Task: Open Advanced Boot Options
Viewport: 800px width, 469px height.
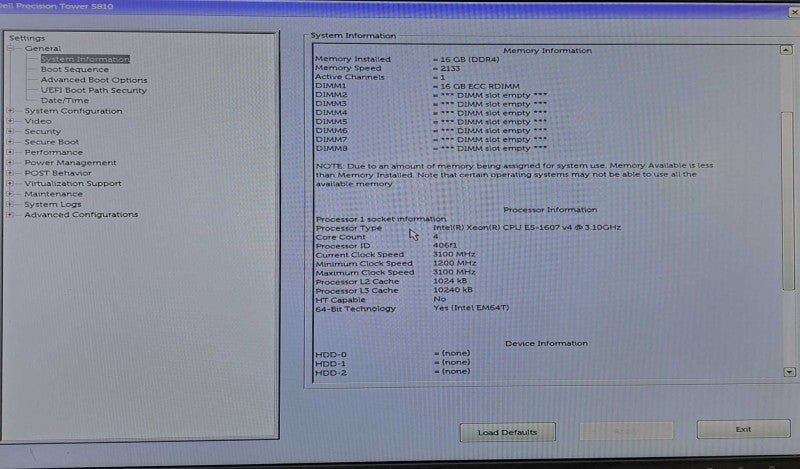Action: pyautogui.click(x=94, y=80)
